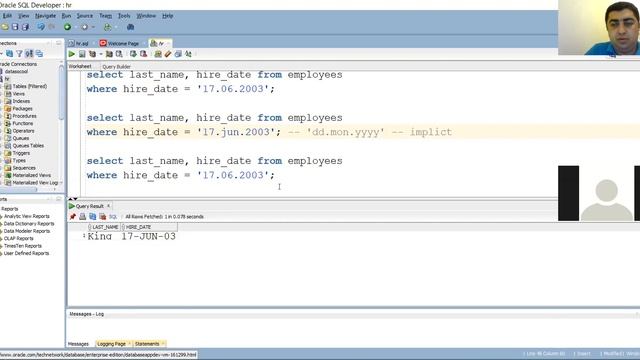This screenshot has width=640, height=360.
Task: Click the Save All icon
Action: (25, 27)
